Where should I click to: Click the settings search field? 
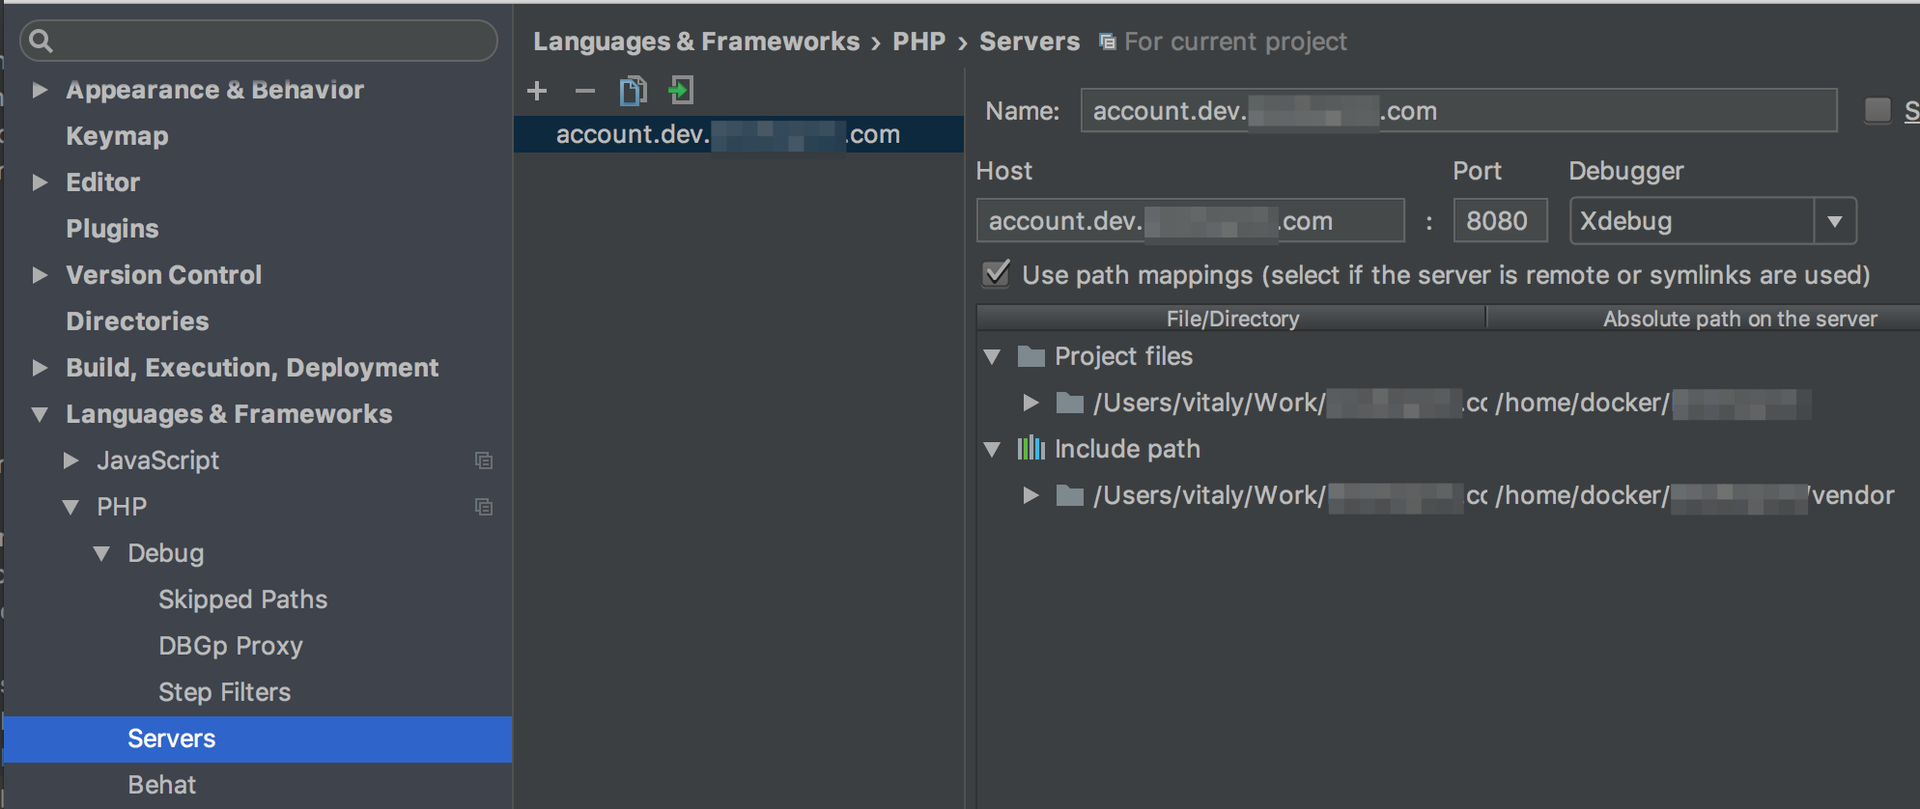click(258, 41)
